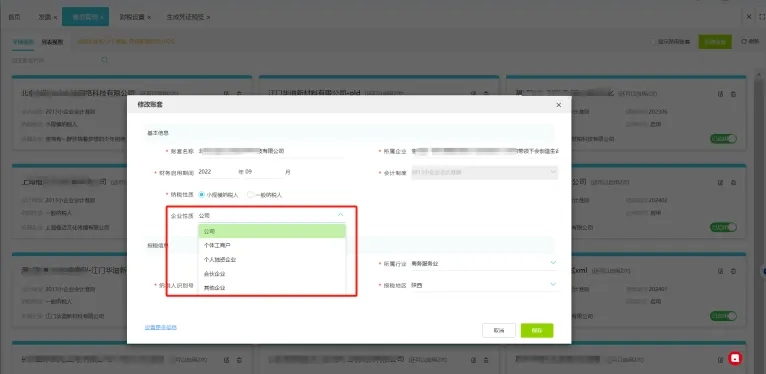766x374 pixels.
Task: Click the 2013小企业会计准则 text on the 北… card
Action: tap(70, 111)
